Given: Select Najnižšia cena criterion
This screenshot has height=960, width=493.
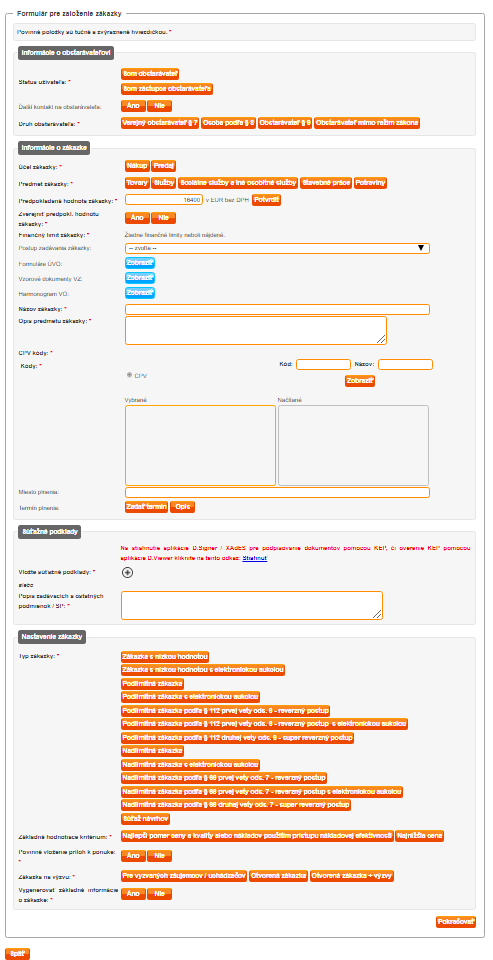Looking at the screenshot, I should click(x=420, y=836).
